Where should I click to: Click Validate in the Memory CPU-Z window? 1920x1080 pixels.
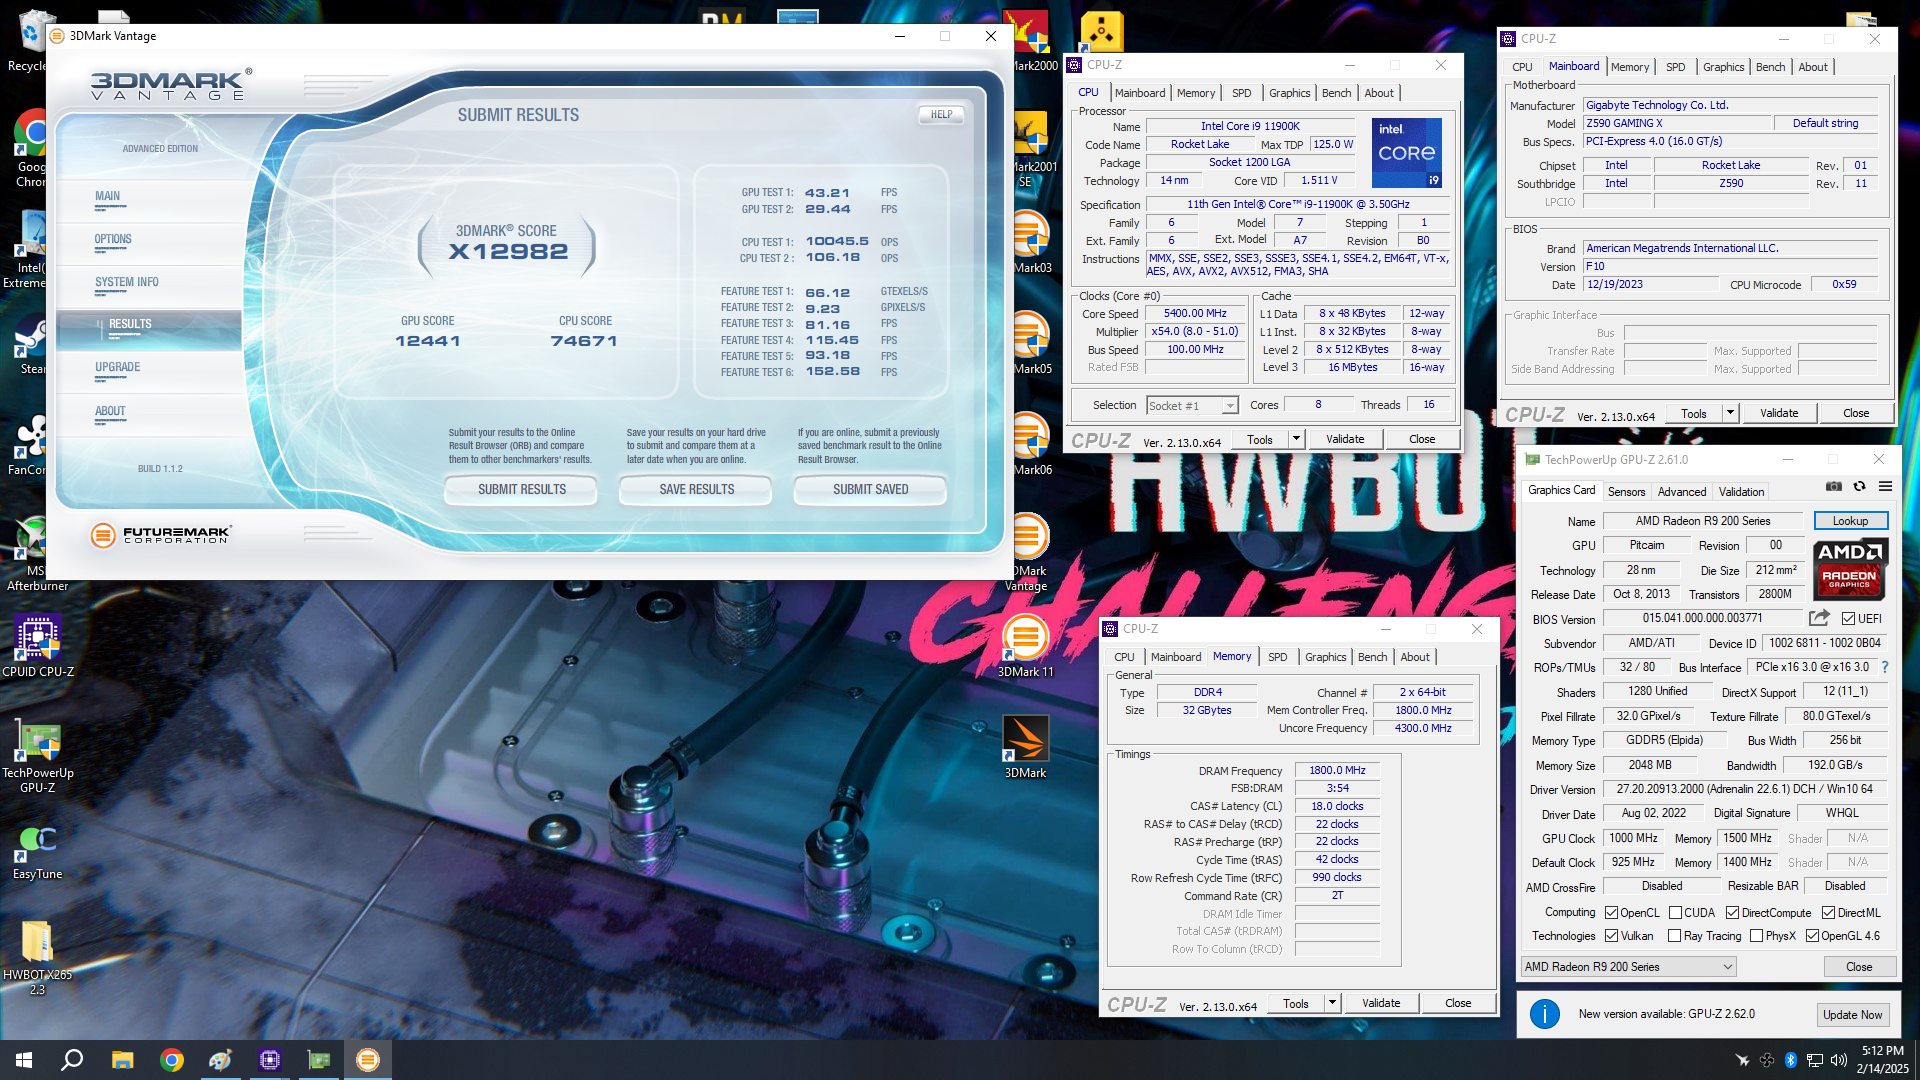click(x=1381, y=1003)
